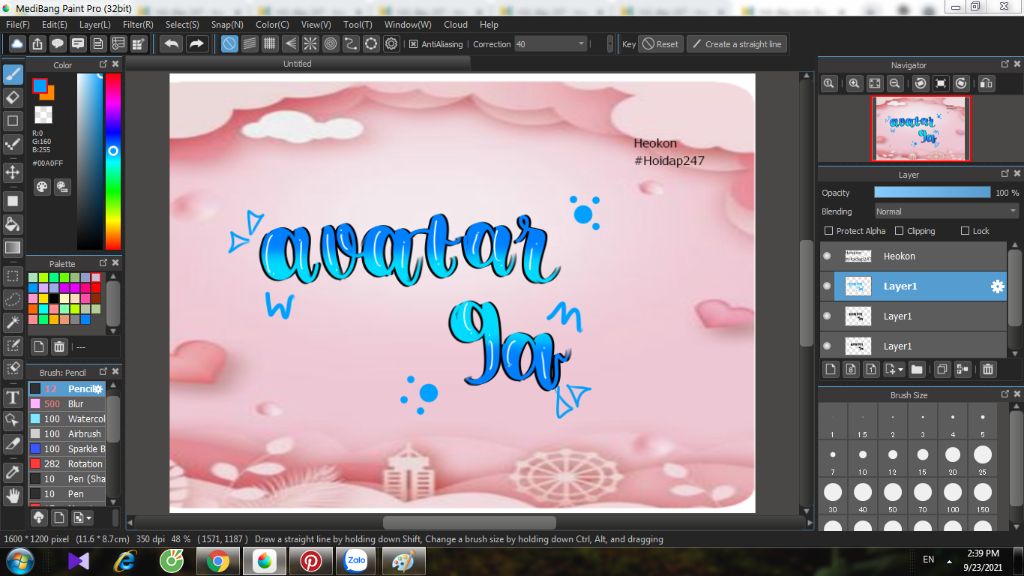Select the Rotation brush

click(x=67, y=464)
